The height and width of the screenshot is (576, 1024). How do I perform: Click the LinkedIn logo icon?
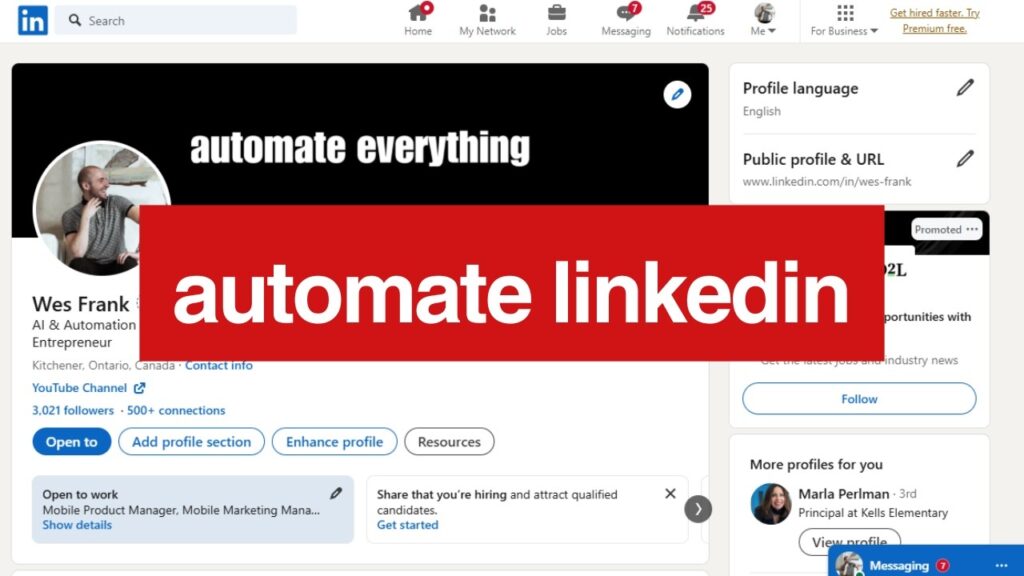coord(32,20)
